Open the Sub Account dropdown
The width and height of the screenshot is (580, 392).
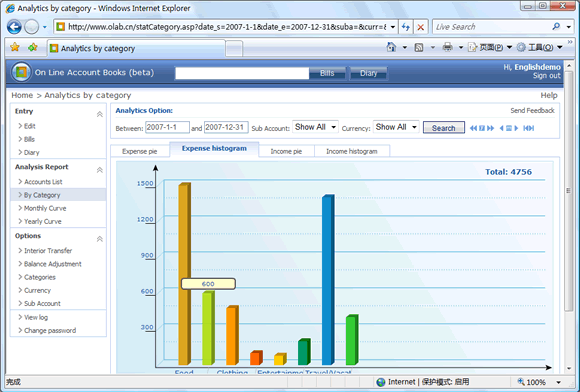click(315, 127)
